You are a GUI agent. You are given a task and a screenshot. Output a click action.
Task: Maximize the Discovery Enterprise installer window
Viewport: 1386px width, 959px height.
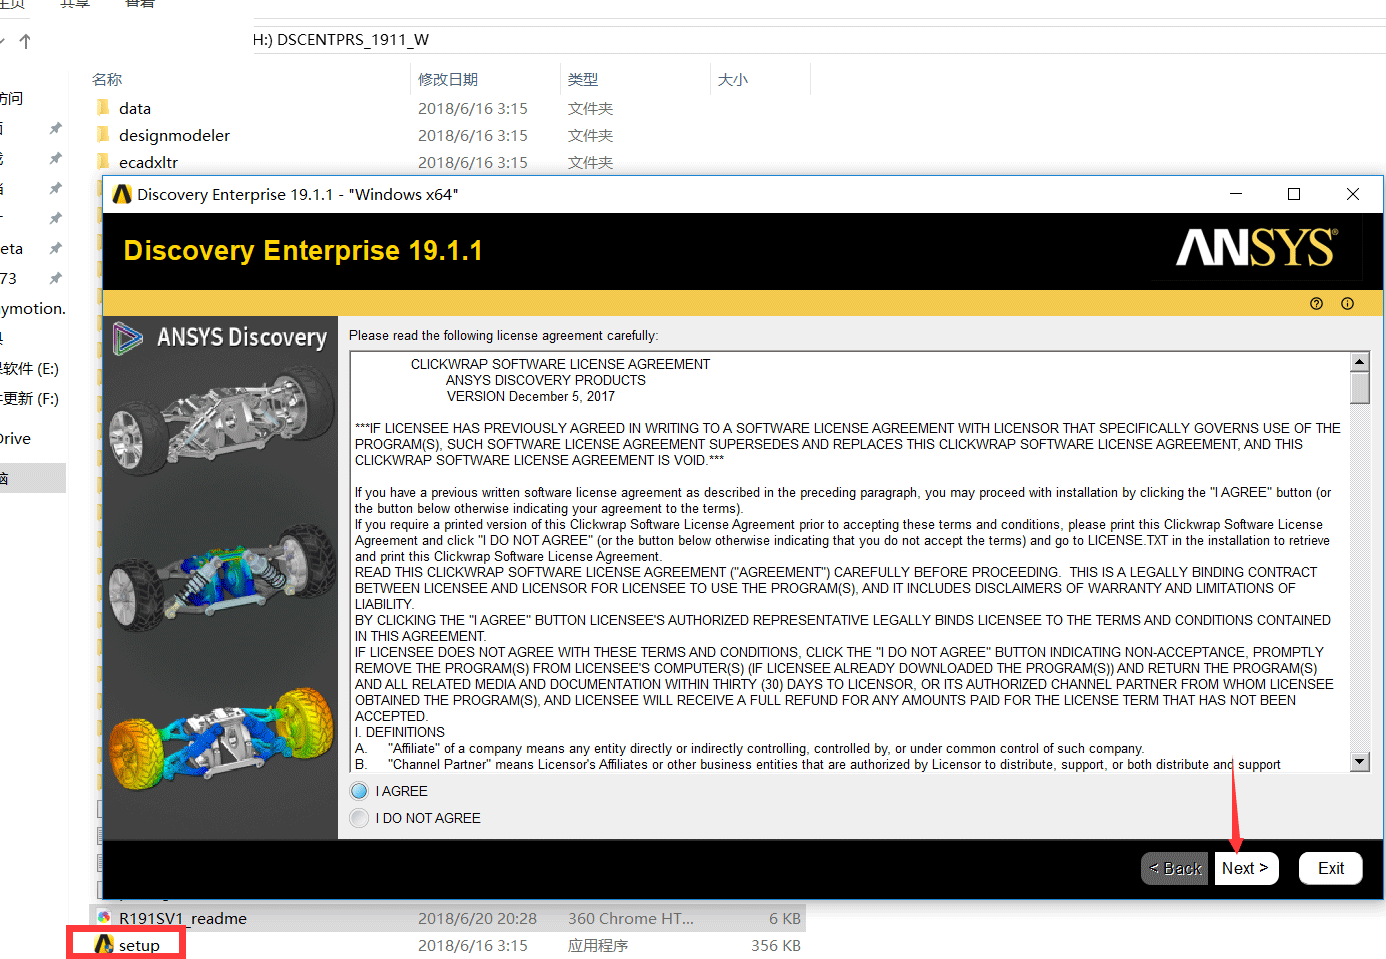tap(1294, 194)
